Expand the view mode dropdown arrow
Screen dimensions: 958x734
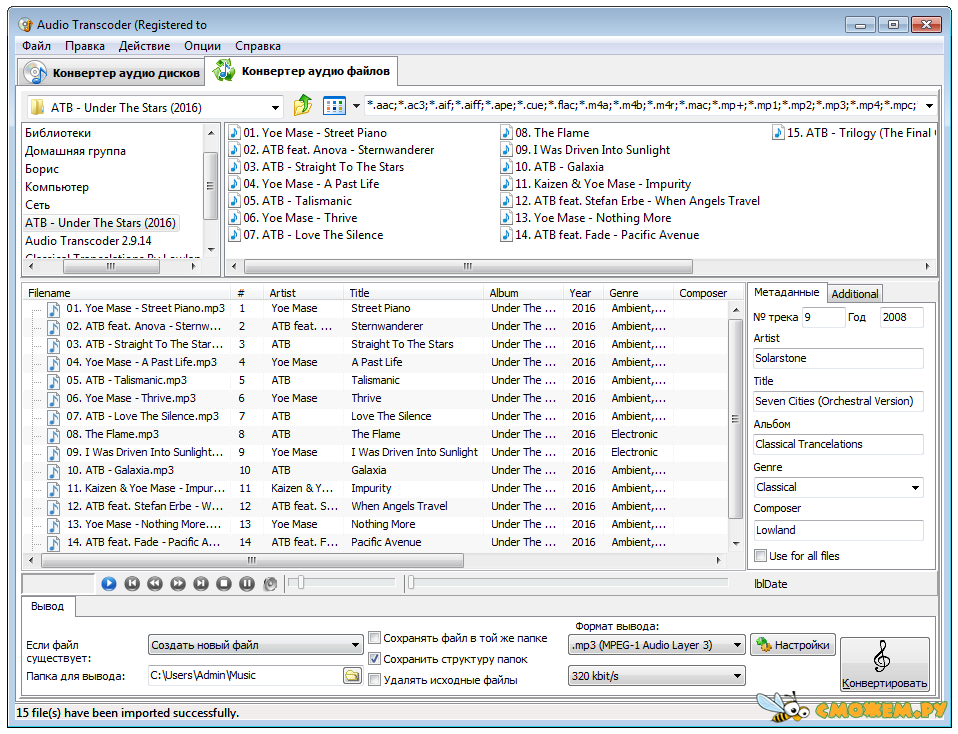356,106
